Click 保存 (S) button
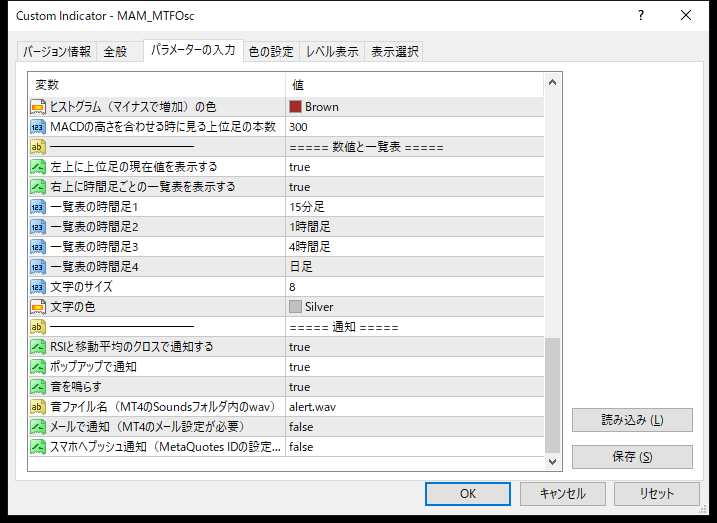The width and height of the screenshot is (717, 523). (x=632, y=457)
